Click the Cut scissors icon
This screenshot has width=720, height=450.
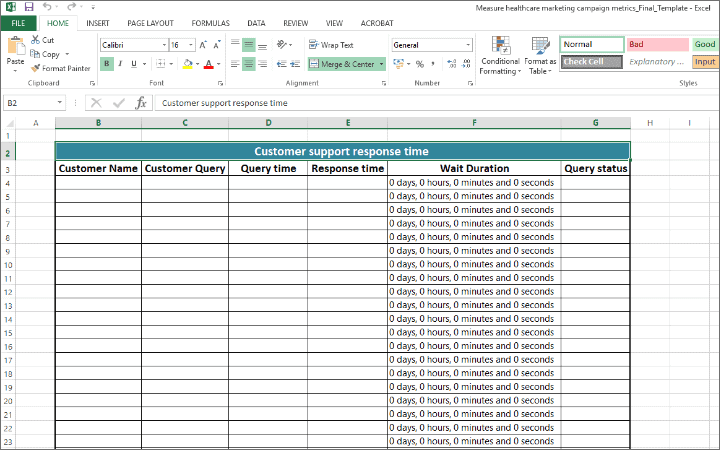coord(36,40)
